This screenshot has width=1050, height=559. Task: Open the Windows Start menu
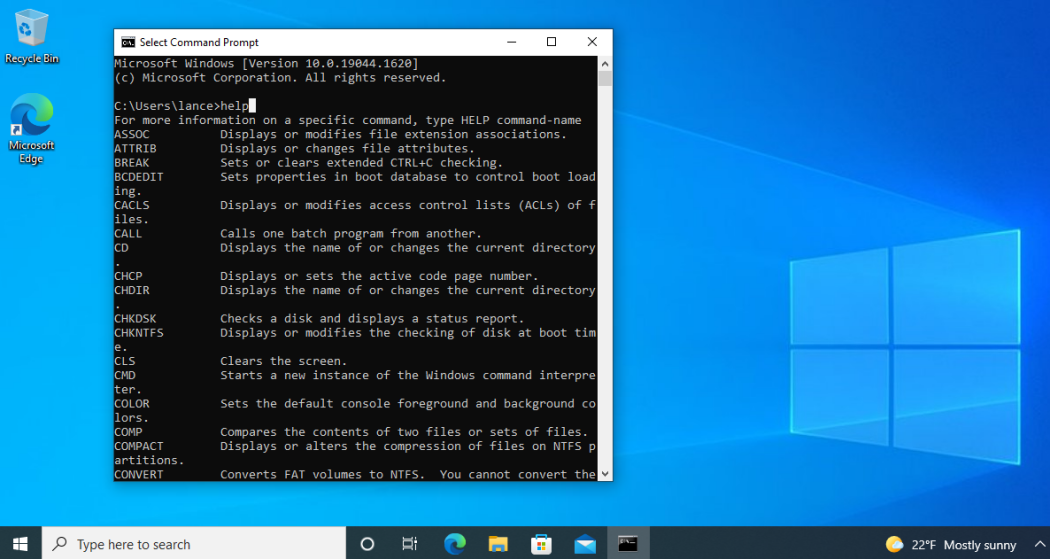[x=20, y=544]
